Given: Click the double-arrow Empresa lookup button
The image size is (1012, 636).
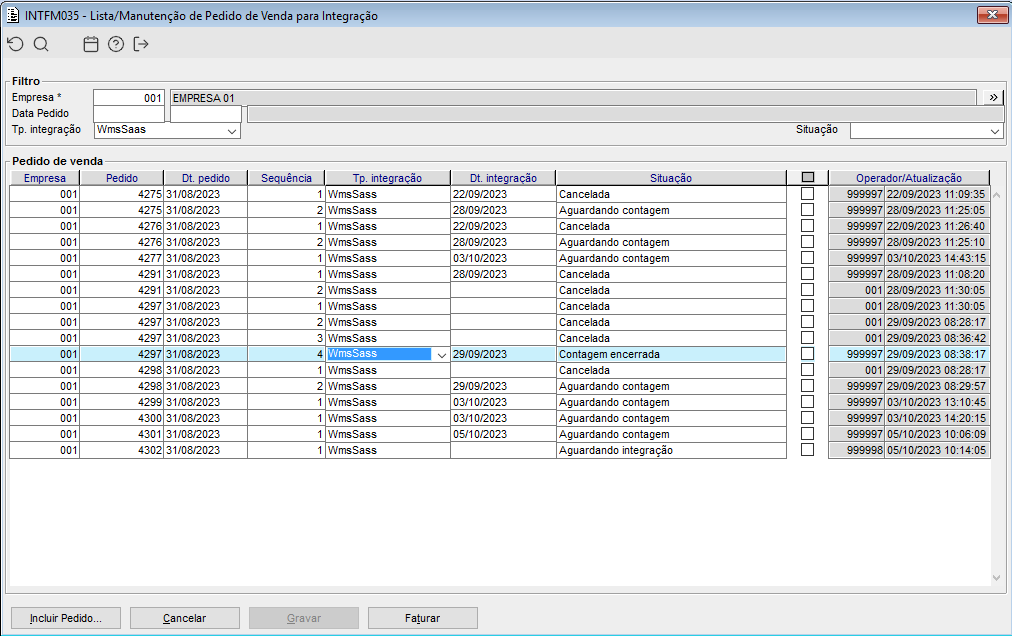Looking at the screenshot, I should pos(993,97).
